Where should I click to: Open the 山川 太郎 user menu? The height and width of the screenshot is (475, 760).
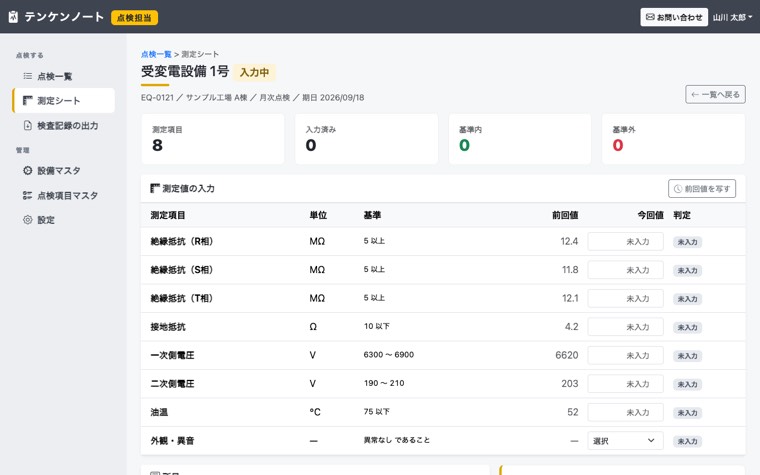click(732, 17)
